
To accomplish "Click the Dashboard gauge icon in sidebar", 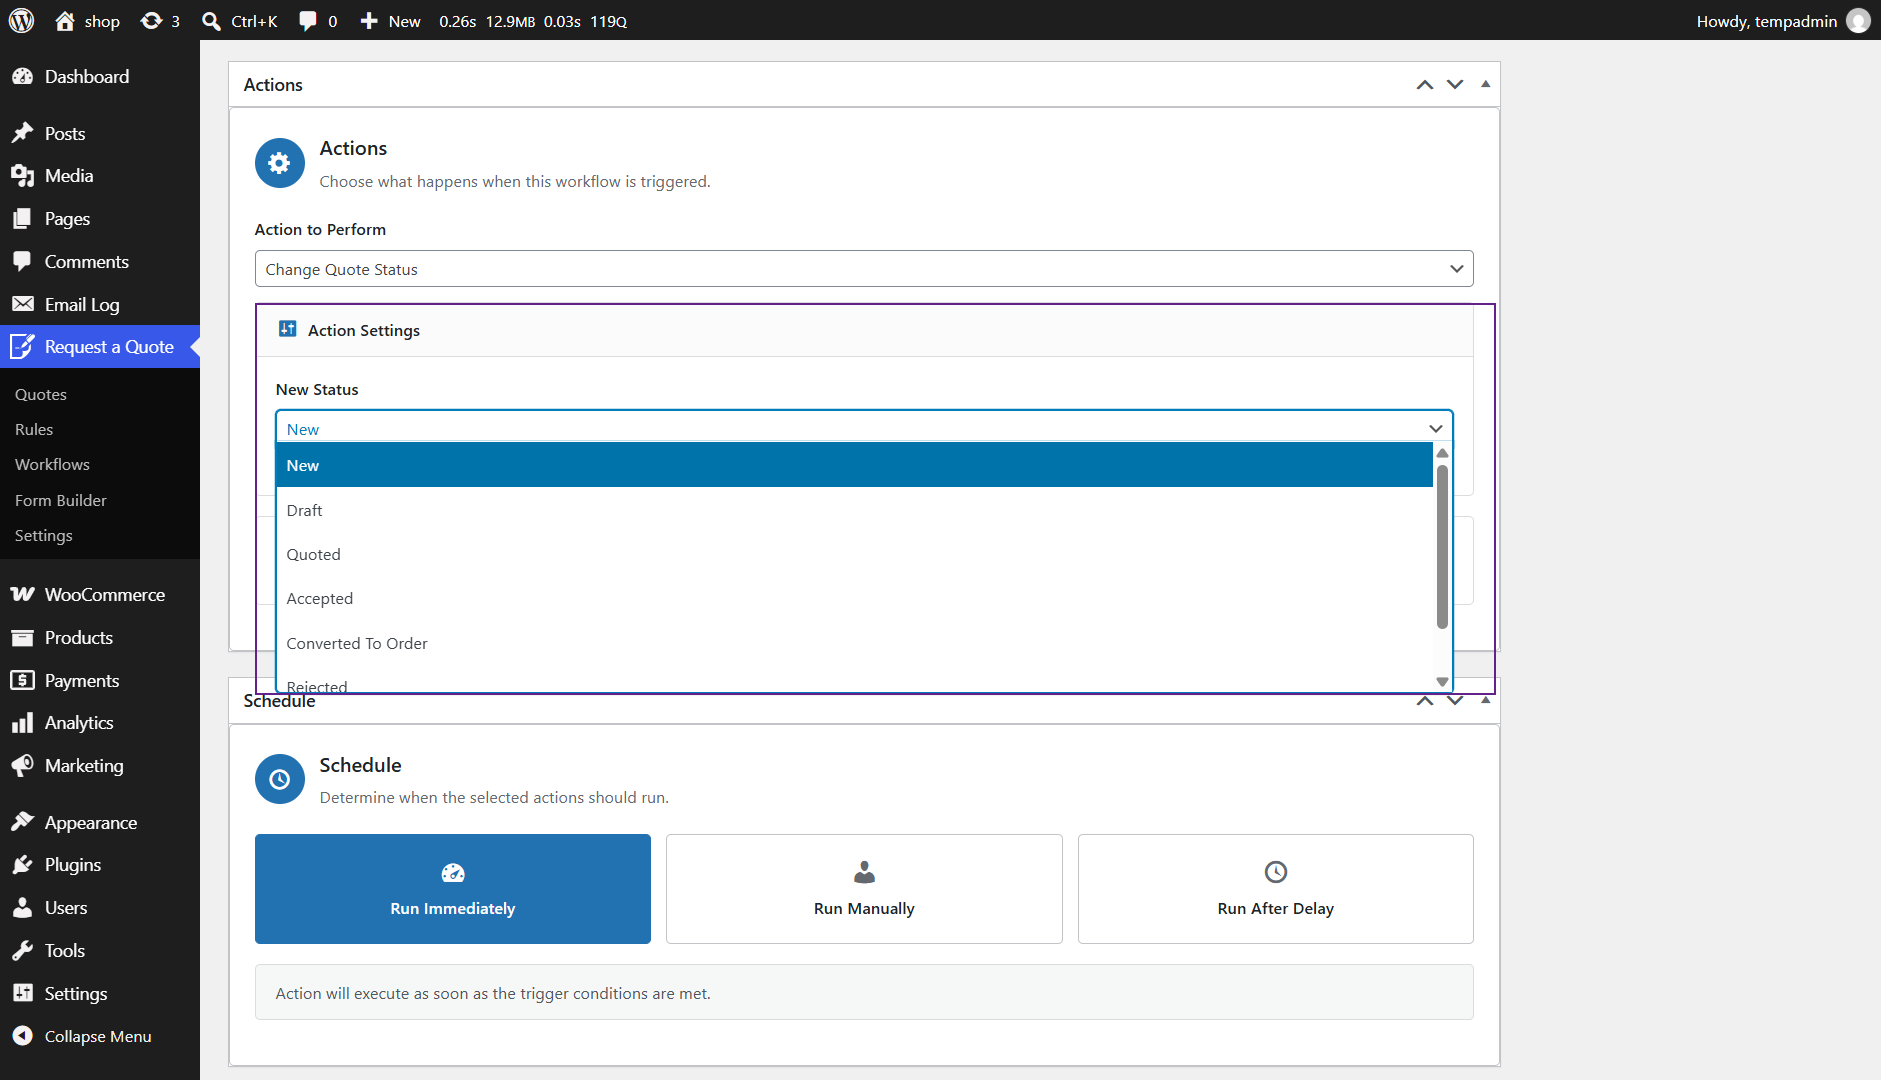I will click(x=22, y=77).
